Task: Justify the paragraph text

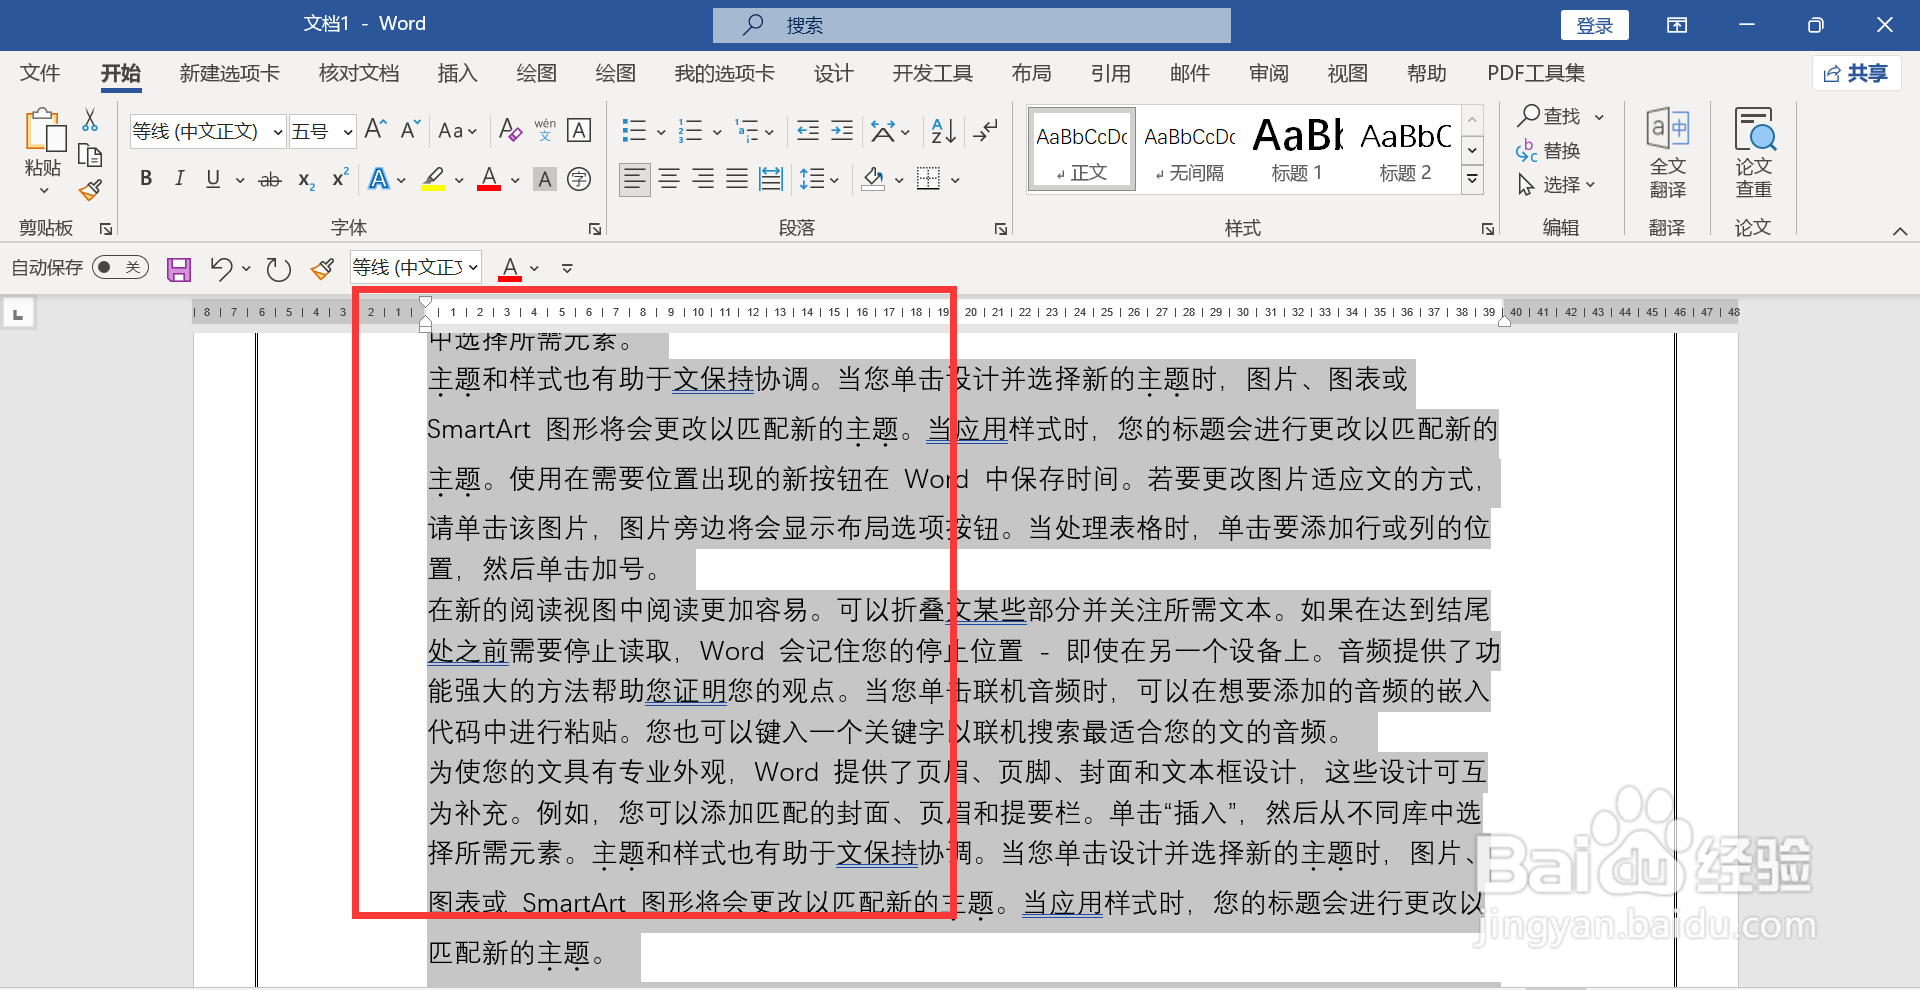Action: tap(737, 179)
